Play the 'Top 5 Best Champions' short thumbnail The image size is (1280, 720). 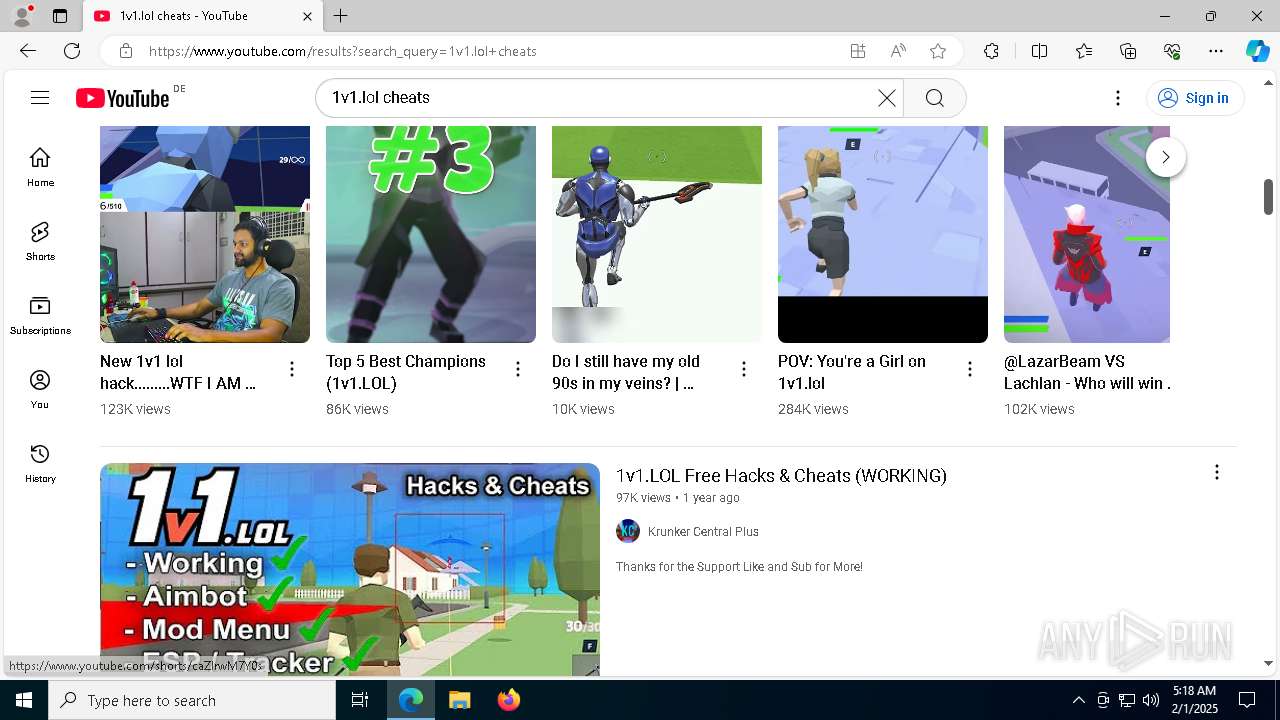431,234
